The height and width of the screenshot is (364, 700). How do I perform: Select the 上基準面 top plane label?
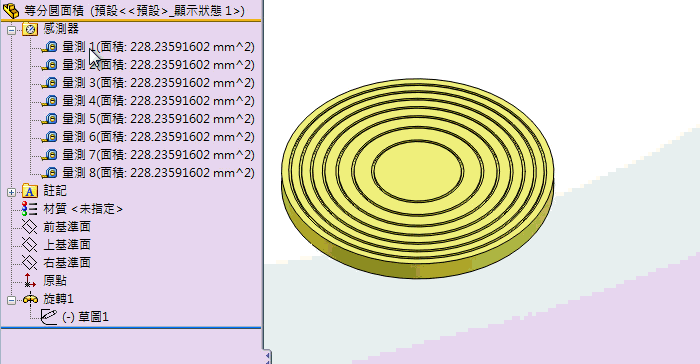point(67,245)
